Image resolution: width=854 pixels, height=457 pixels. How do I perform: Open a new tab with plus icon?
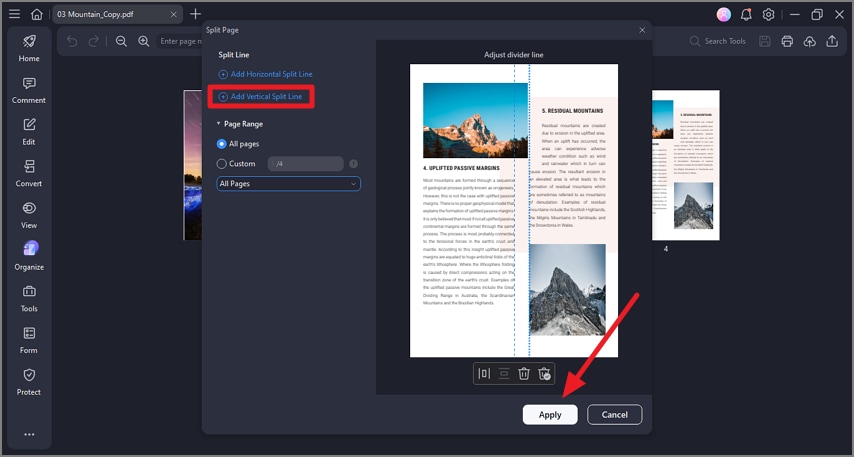point(195,14)
